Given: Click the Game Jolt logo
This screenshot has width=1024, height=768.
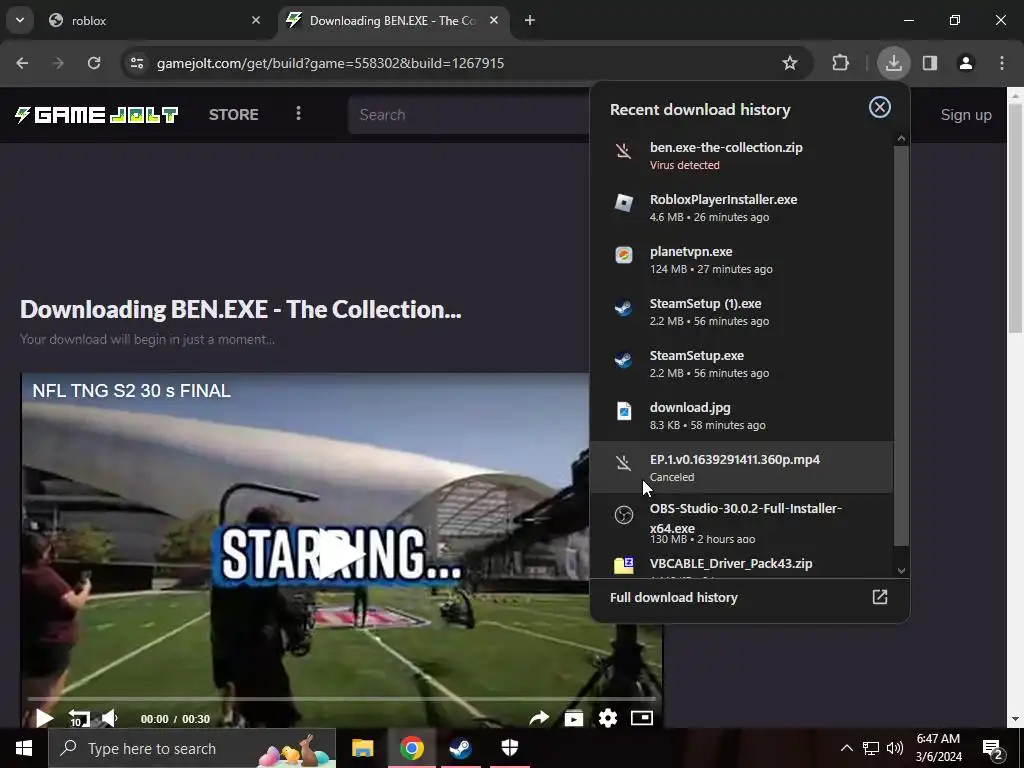Looking at the screenshot, I should click(97, 115).
